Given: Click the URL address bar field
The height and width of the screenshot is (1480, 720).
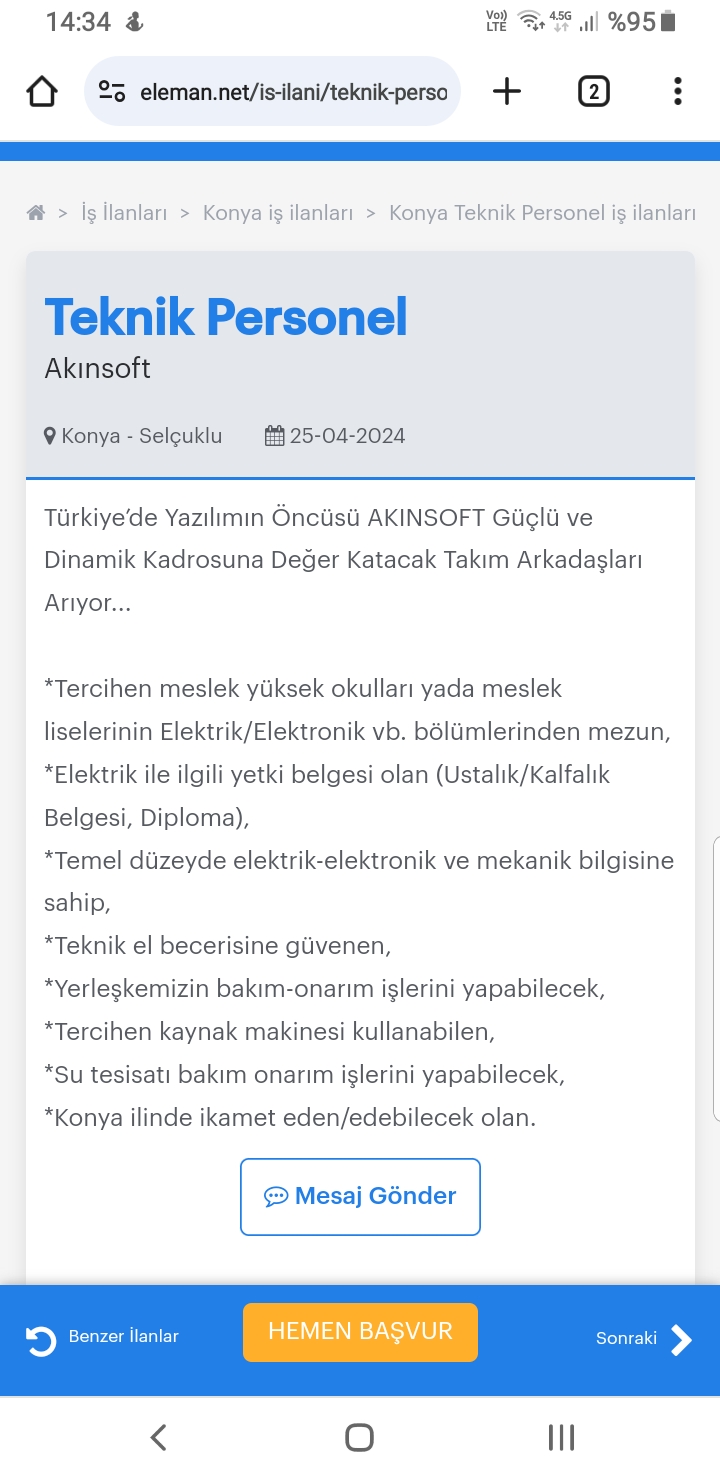Looking at the screenshot, I should coord(292,92).
